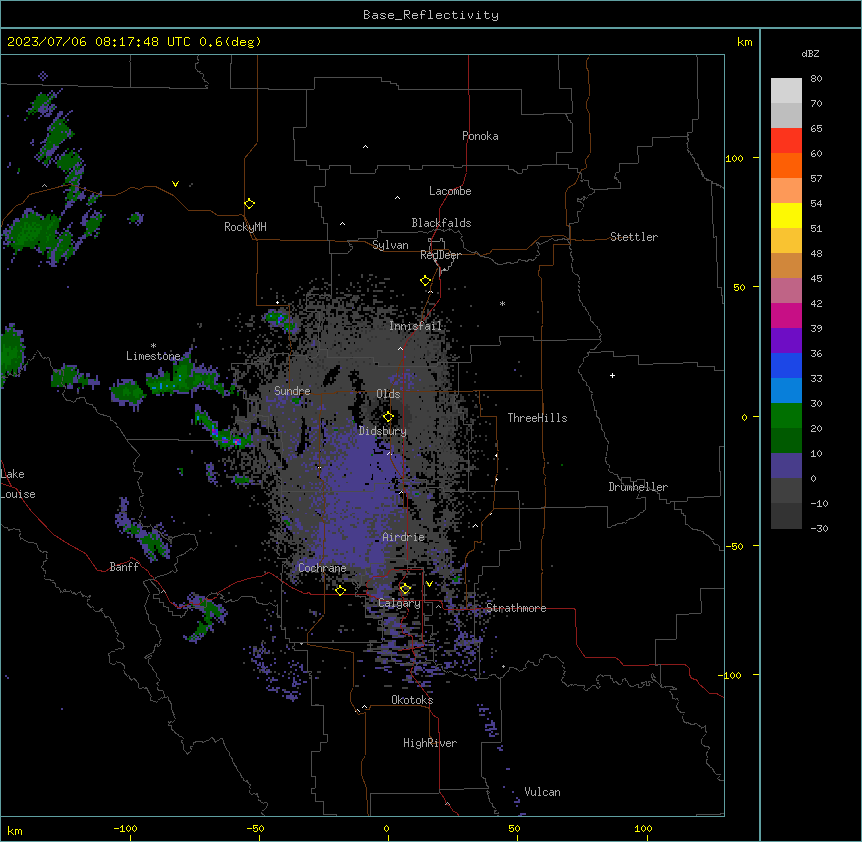Select the Vulcan label
862x842 pixels.
point(543,792)
